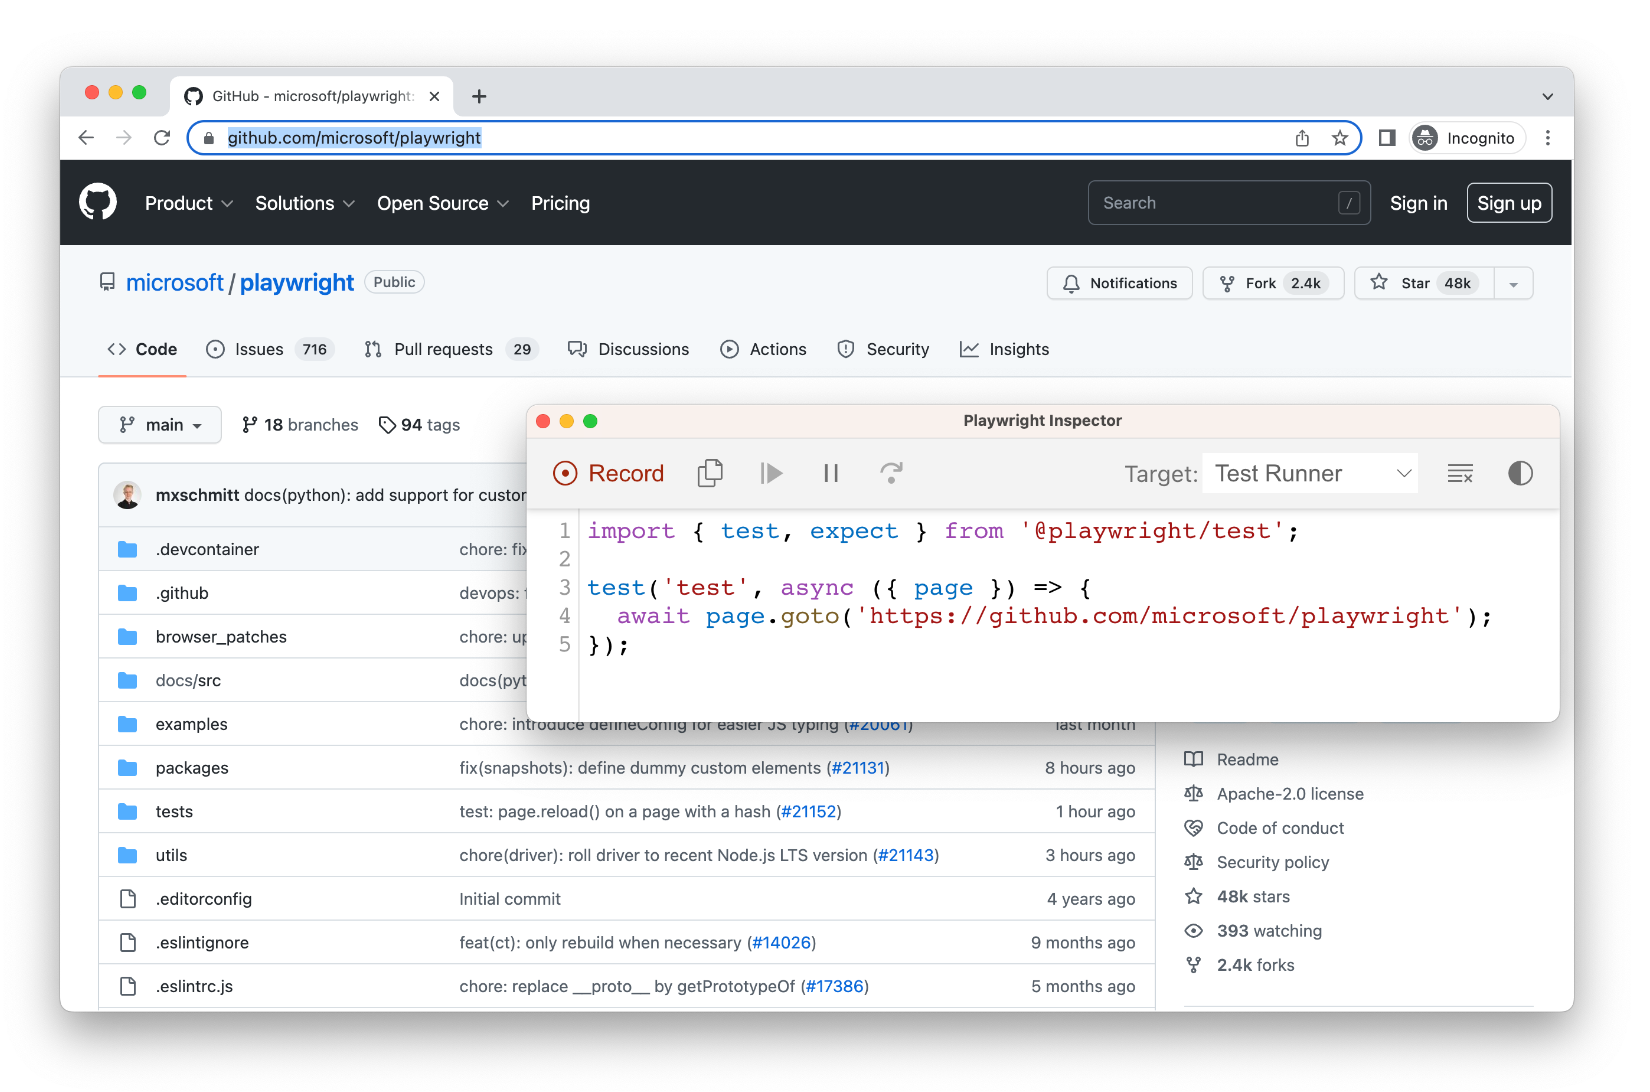The image size is (1650, 1092).
Task: Click the browser Reload icon
Action: click(162, 138)
